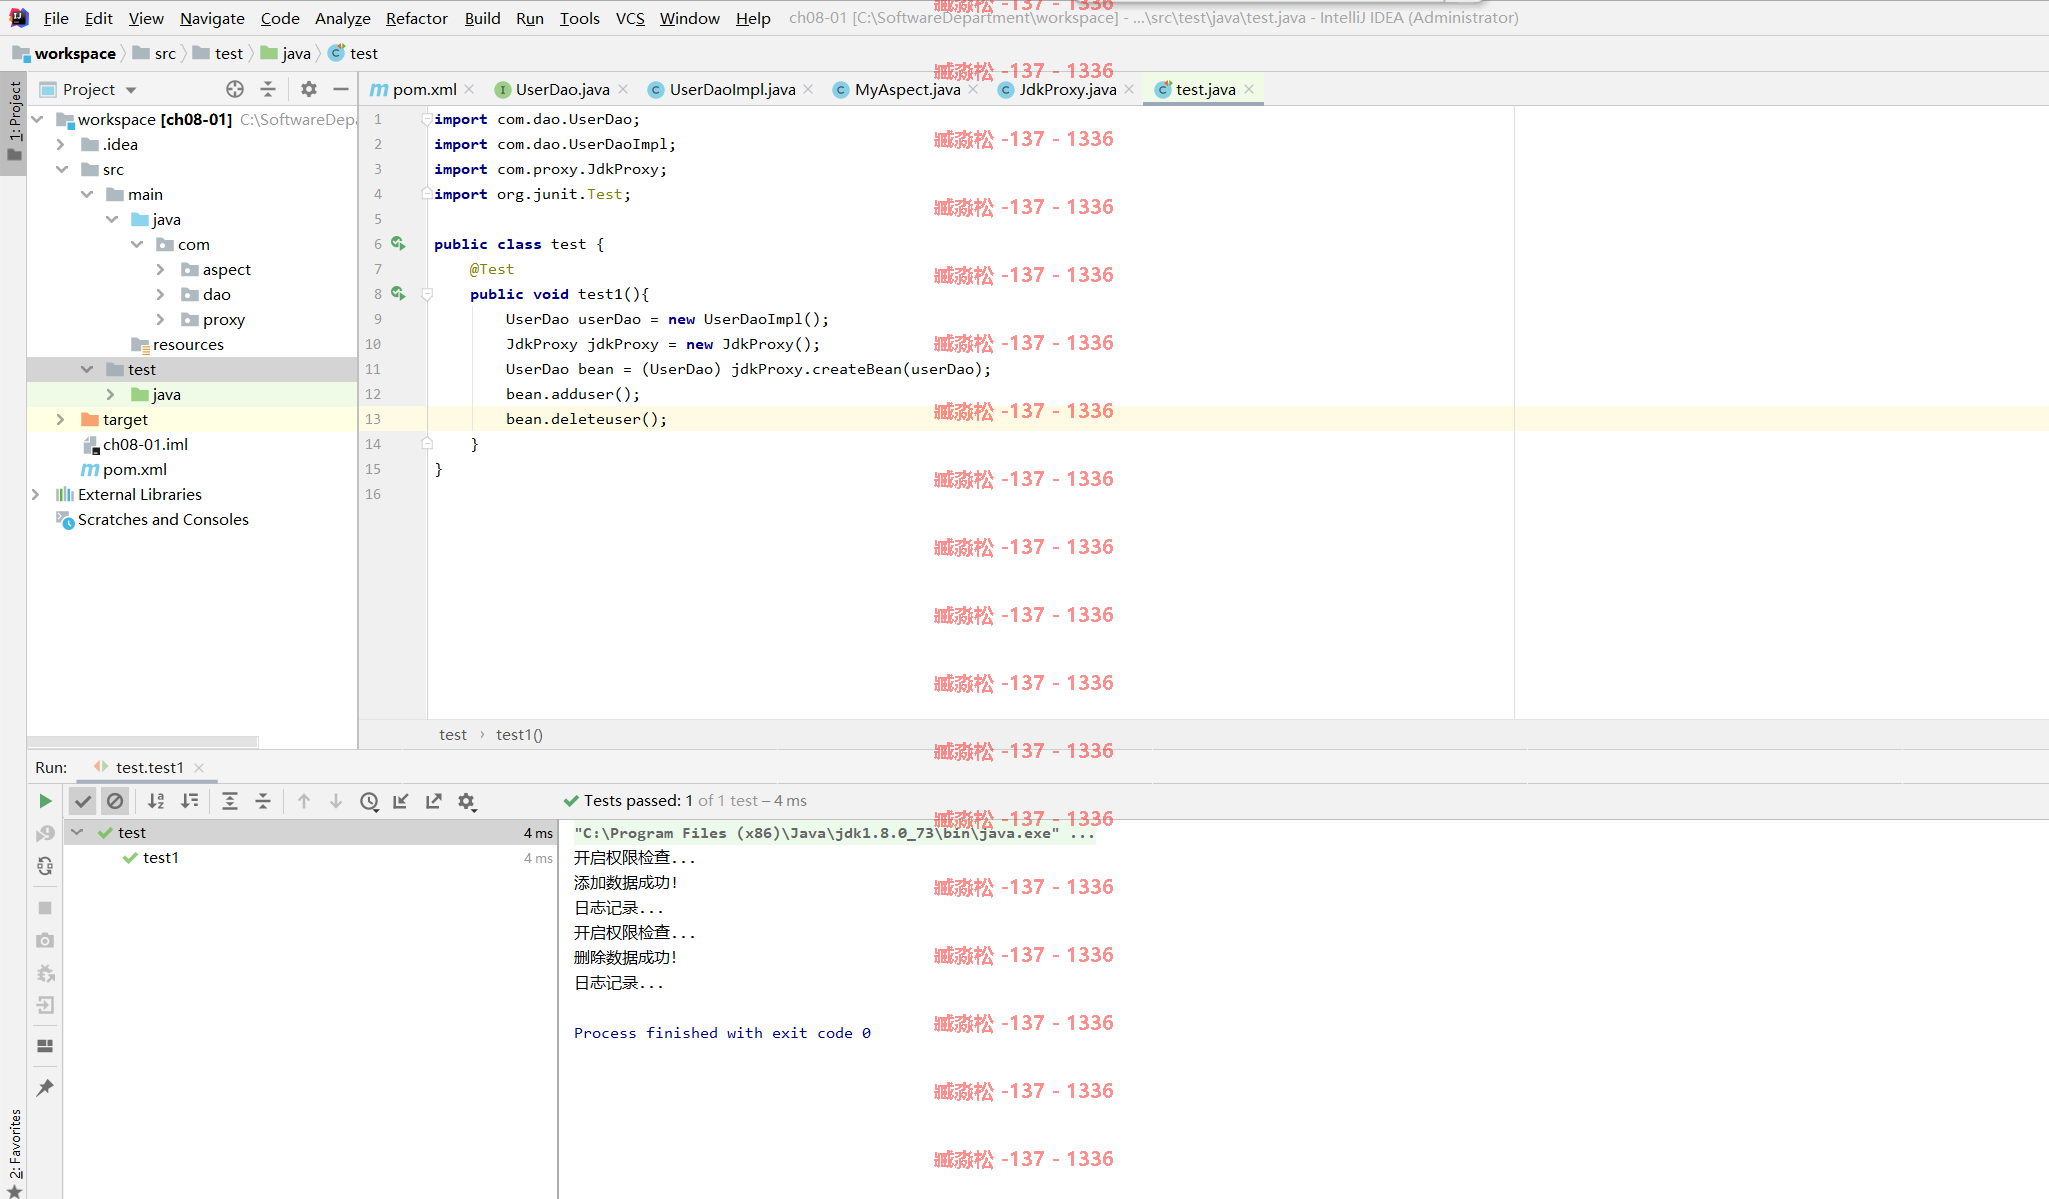Viewport: 2049px width, 1199px height.
Task: Open test history clock icon
Action: pyautogui.click(x=369, y=801)
